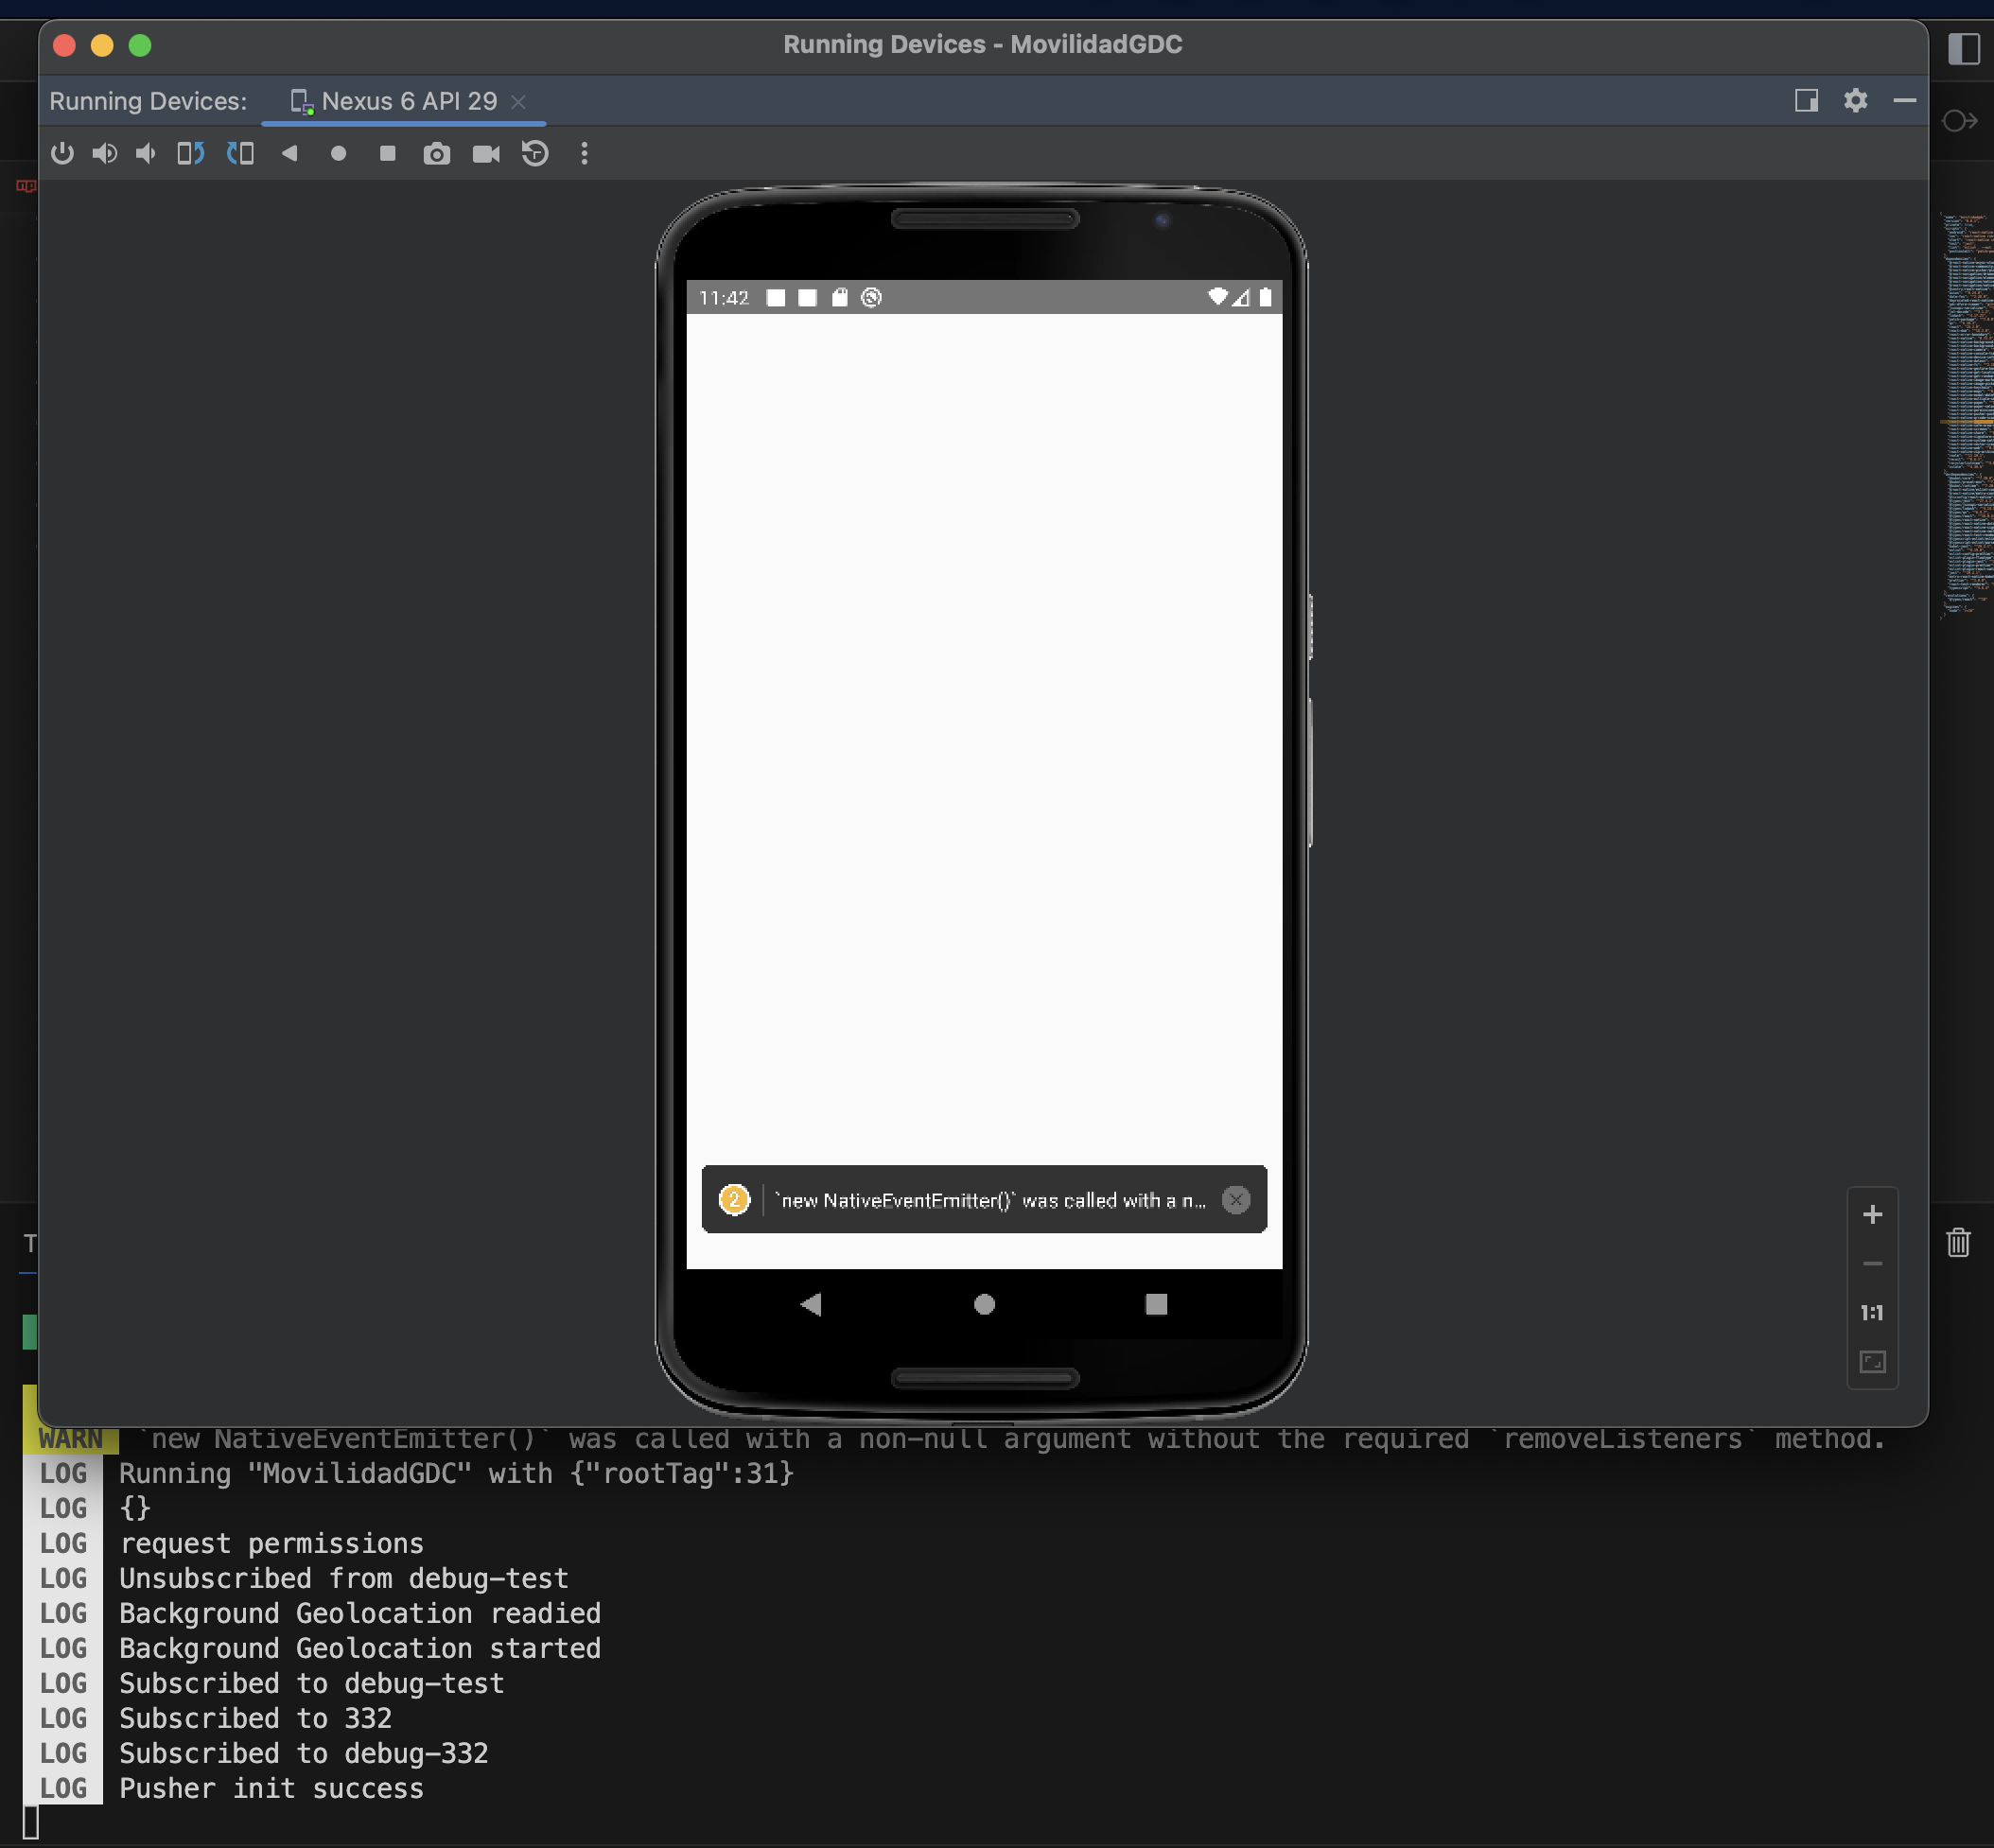Viewport: 1994px width, 1848px height.
Task: Rotate the emulator screen right
Action: [x=240, y=153]
